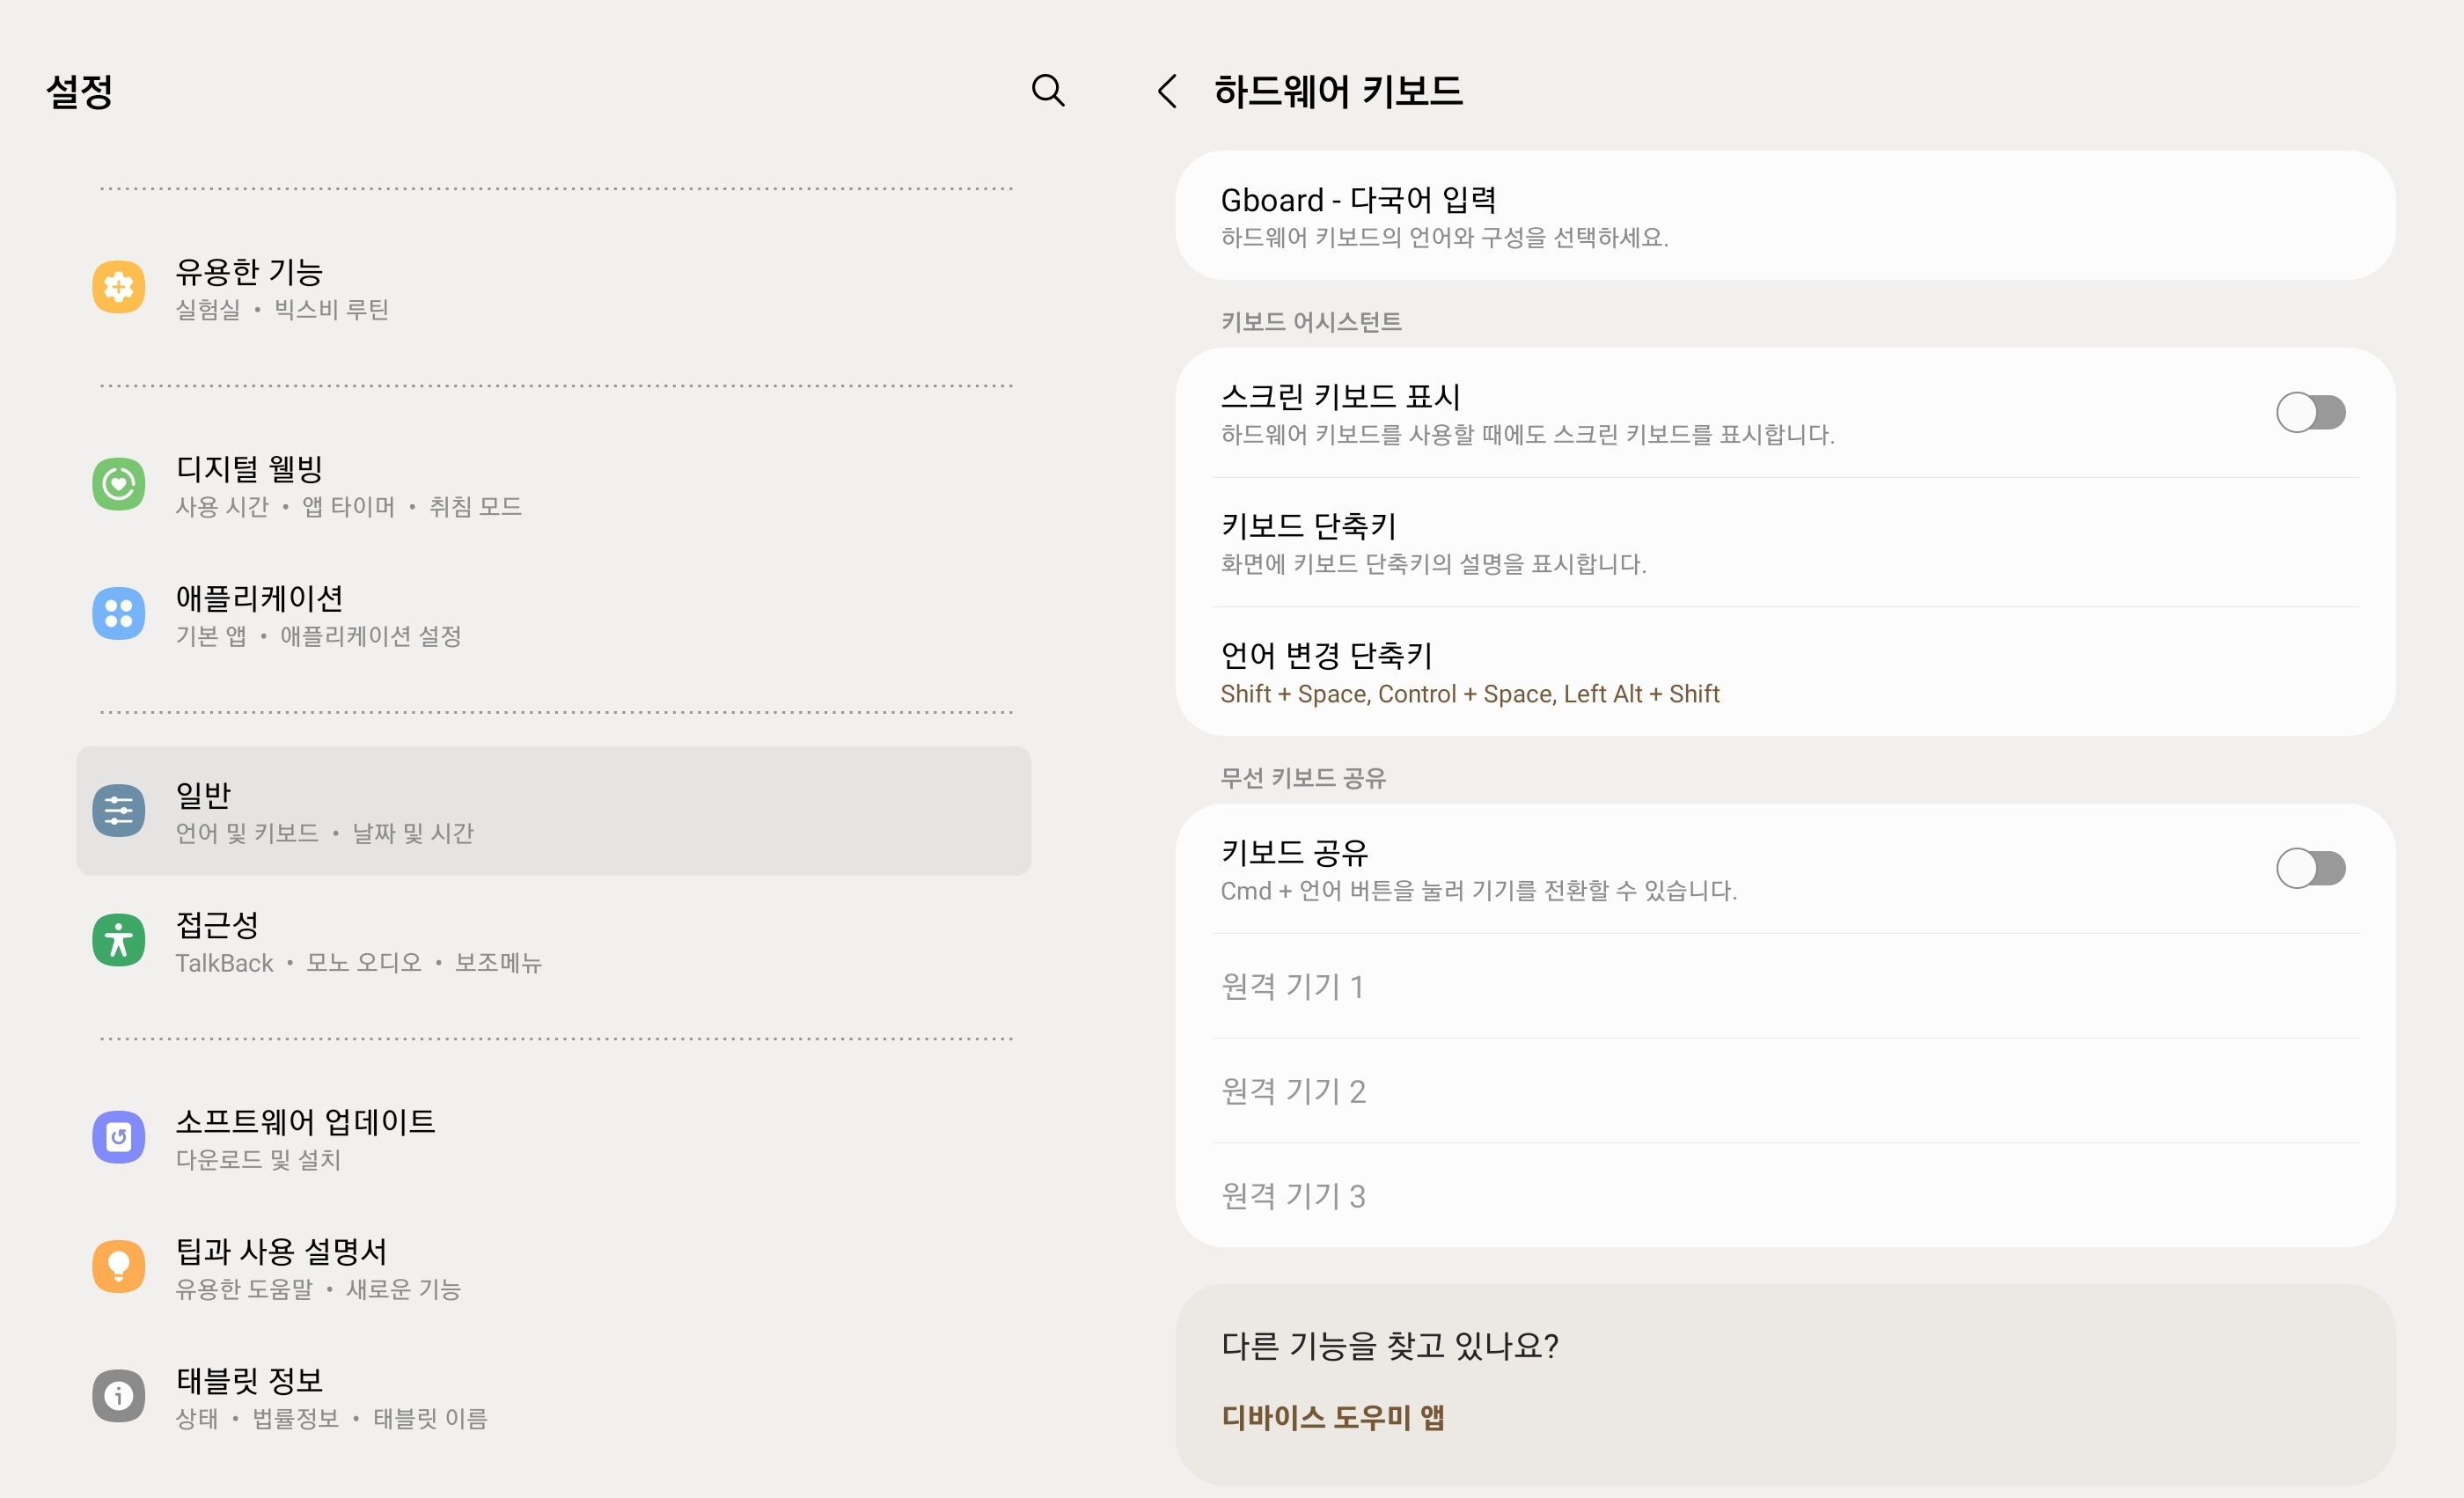The width and height of the screenshot is (2464, 1498).
Task: Tap the purple 소프트웨어 업데이트 icon
Action: click(118, 1138)
